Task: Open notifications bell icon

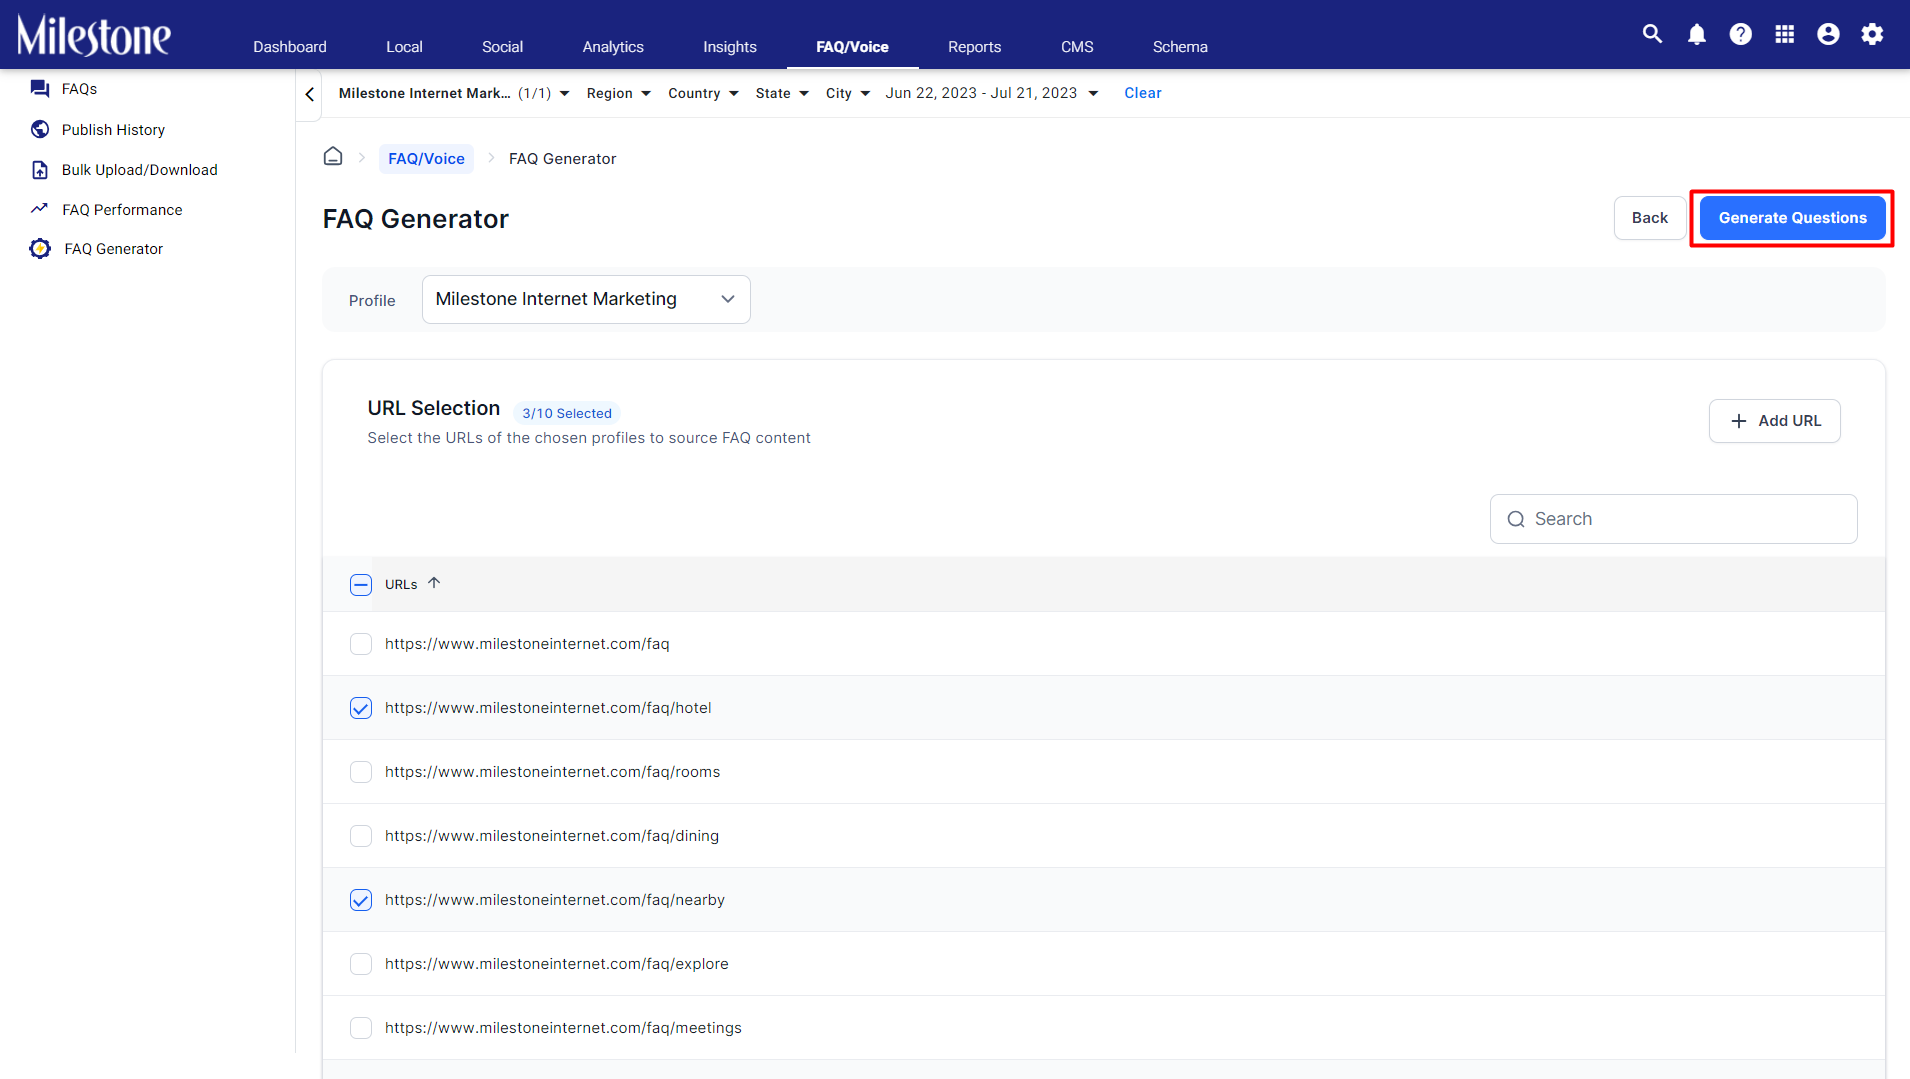Action: [1696, 34]
